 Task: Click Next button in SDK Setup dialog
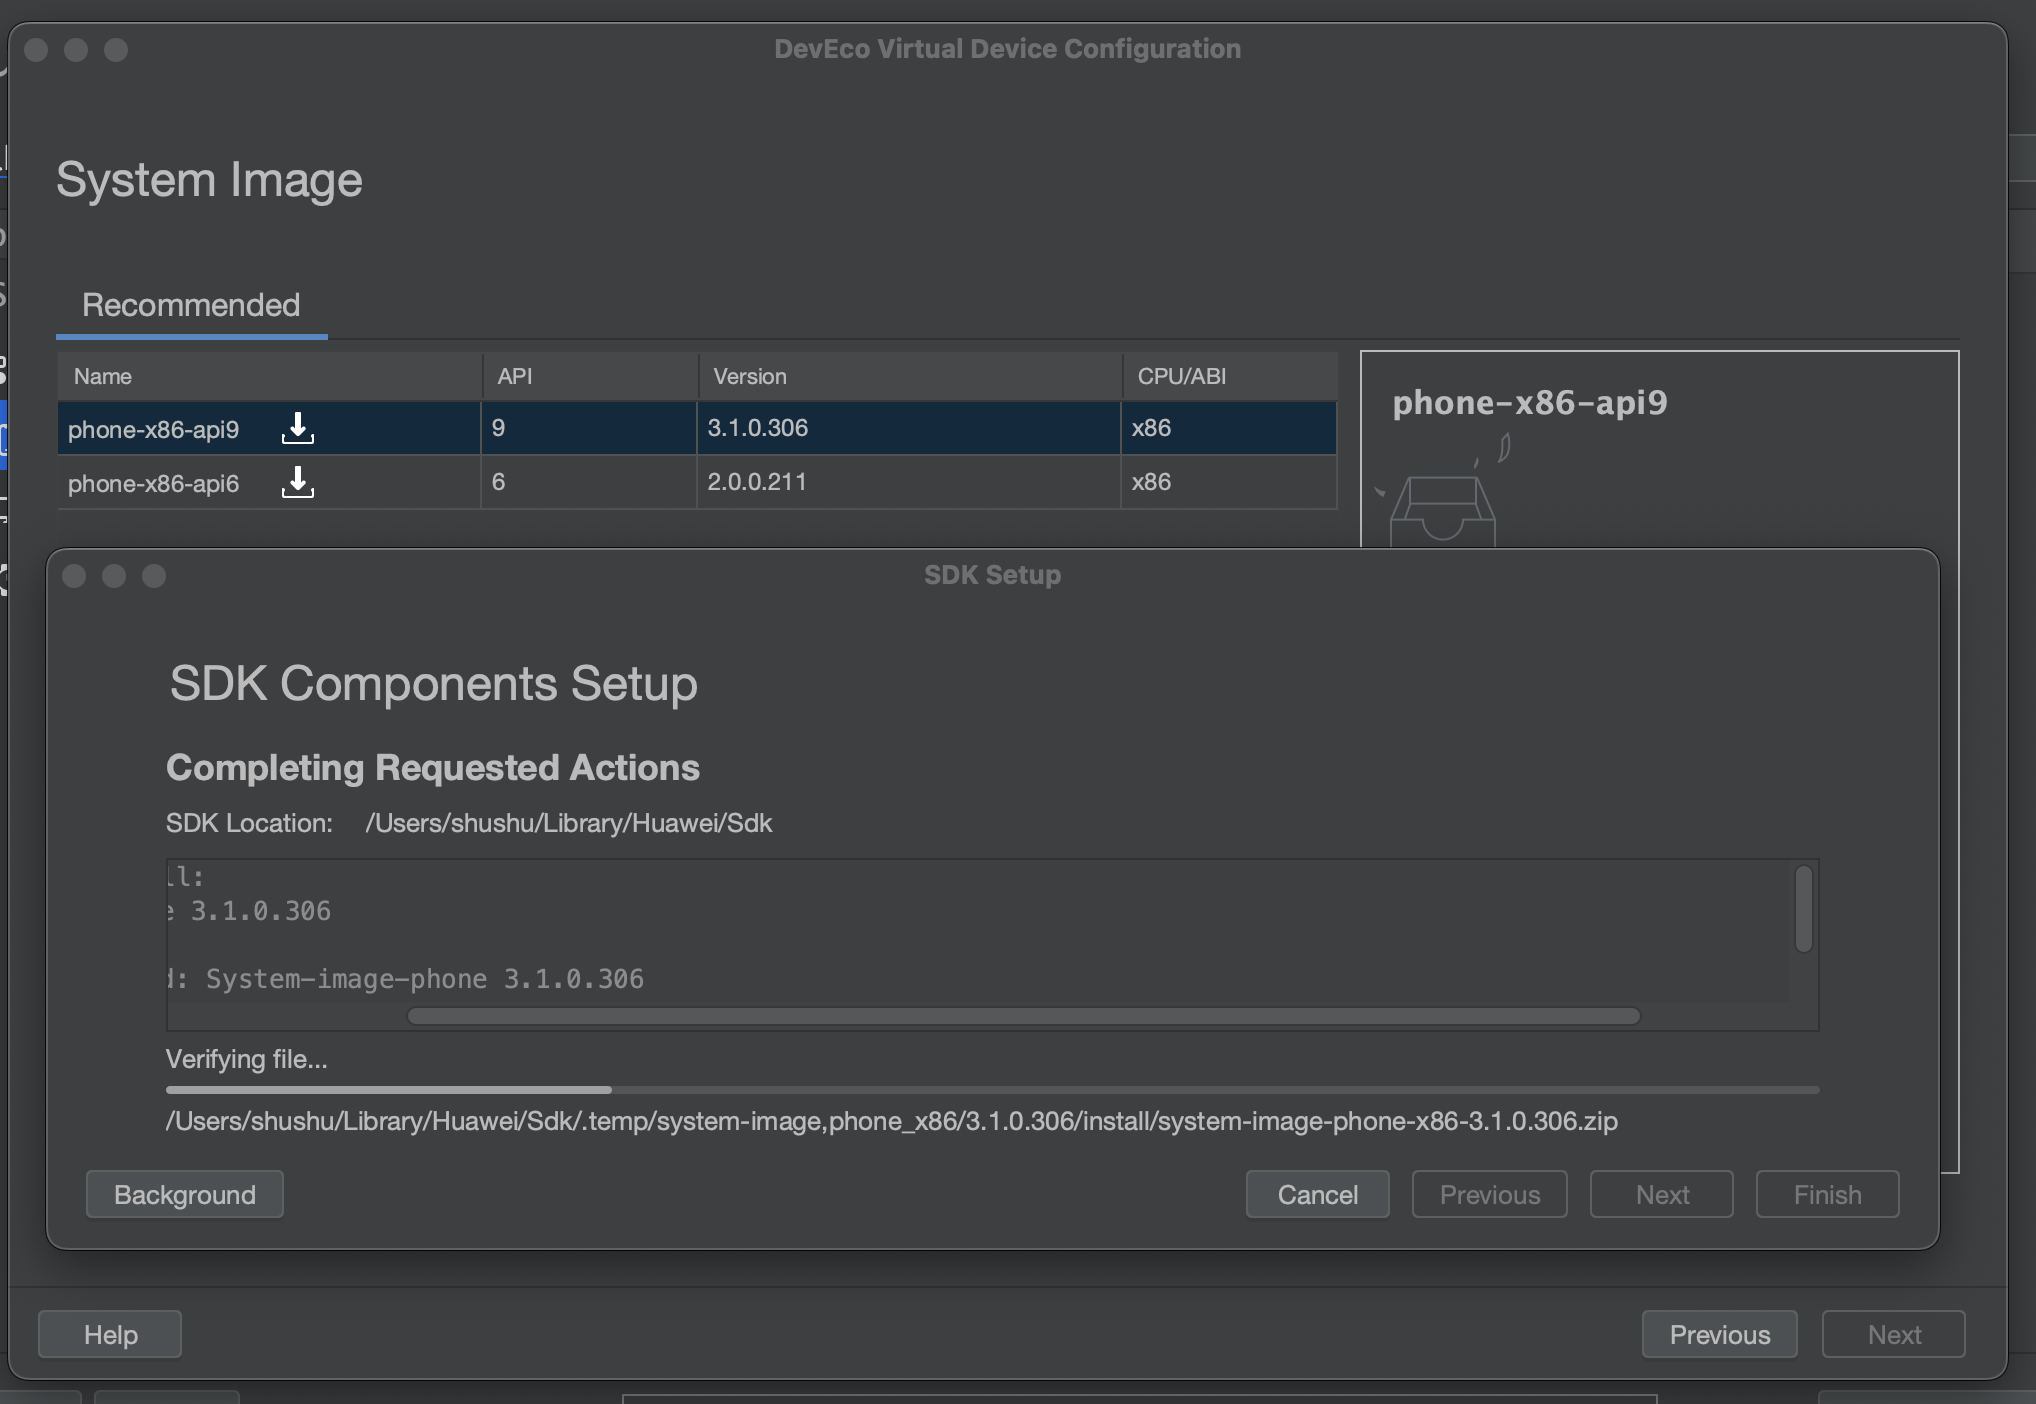pyautogui.click(x=1662, y=1192)
